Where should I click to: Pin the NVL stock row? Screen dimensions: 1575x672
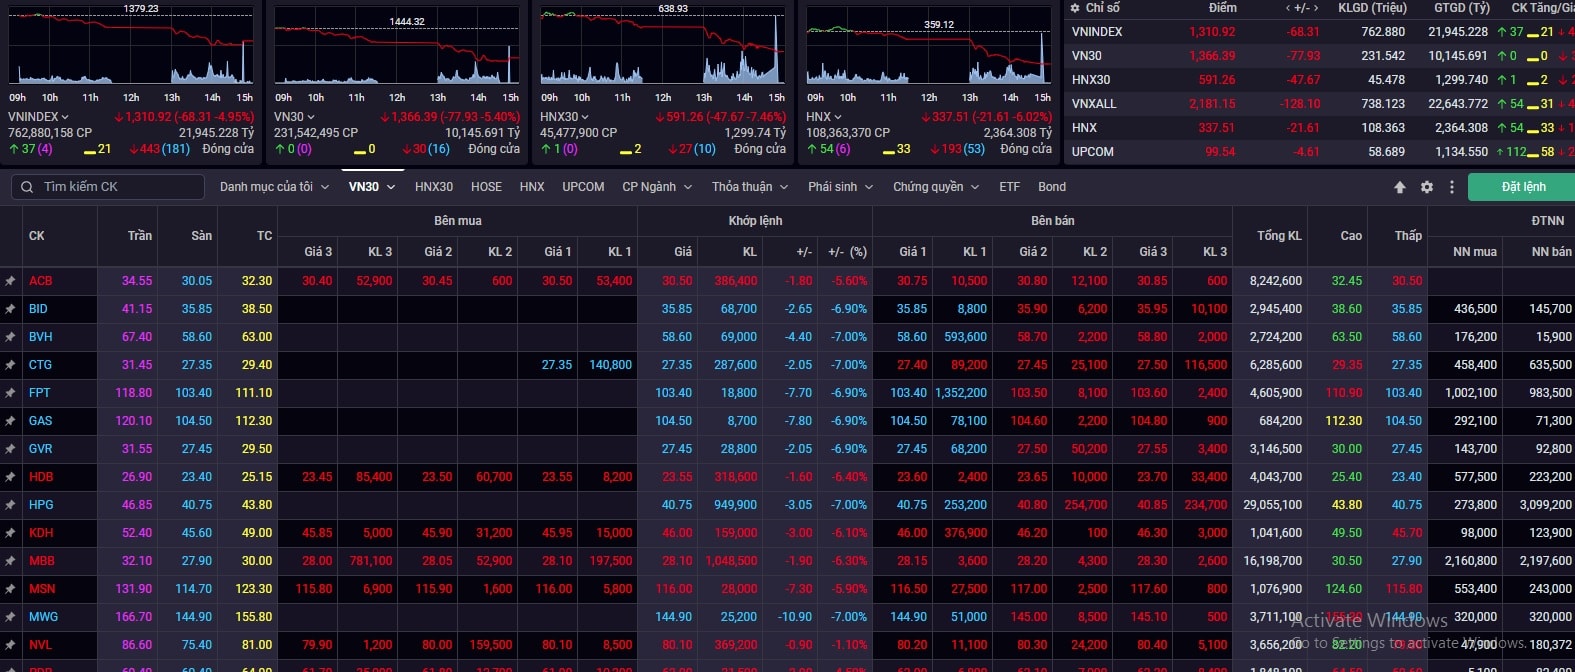click(10, 645)
